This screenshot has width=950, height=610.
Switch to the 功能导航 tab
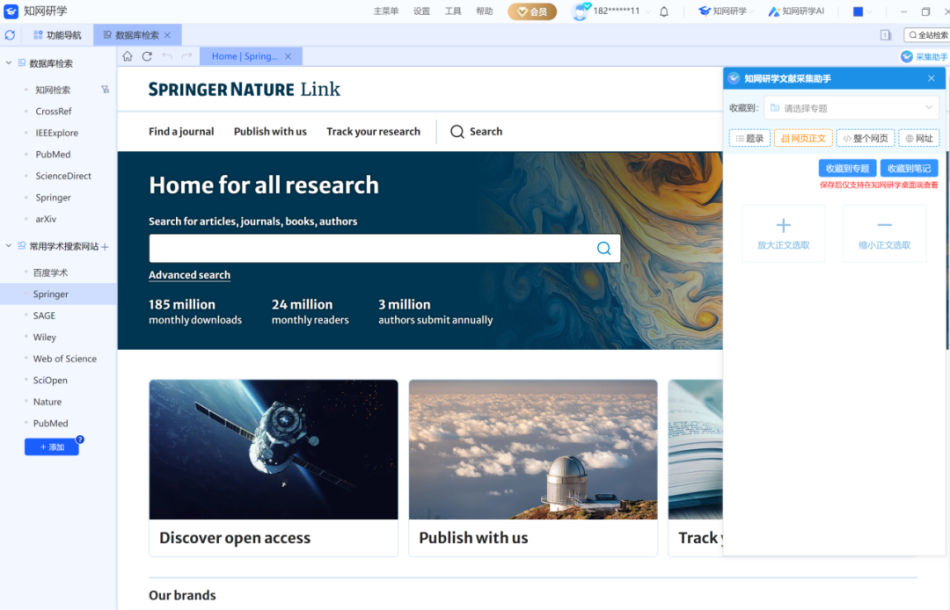[x=56, y=35]
